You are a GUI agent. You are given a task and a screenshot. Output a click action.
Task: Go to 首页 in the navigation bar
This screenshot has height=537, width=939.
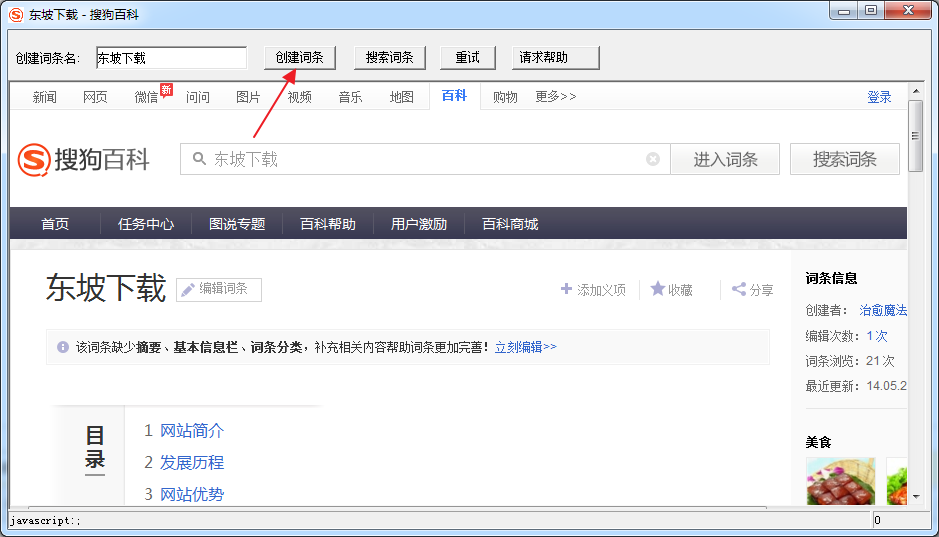pos(55,224)
